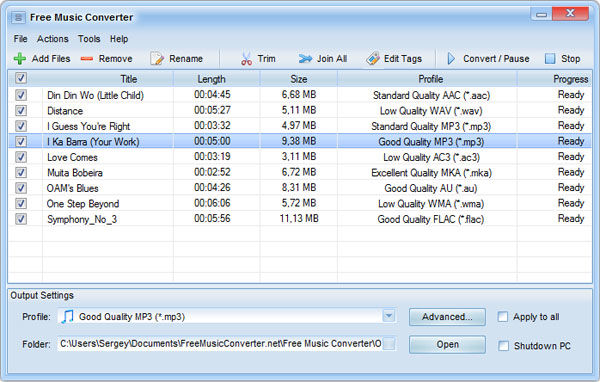
Task: Select the Muita Bobeira track title
Action: click(x=75, y=173)
